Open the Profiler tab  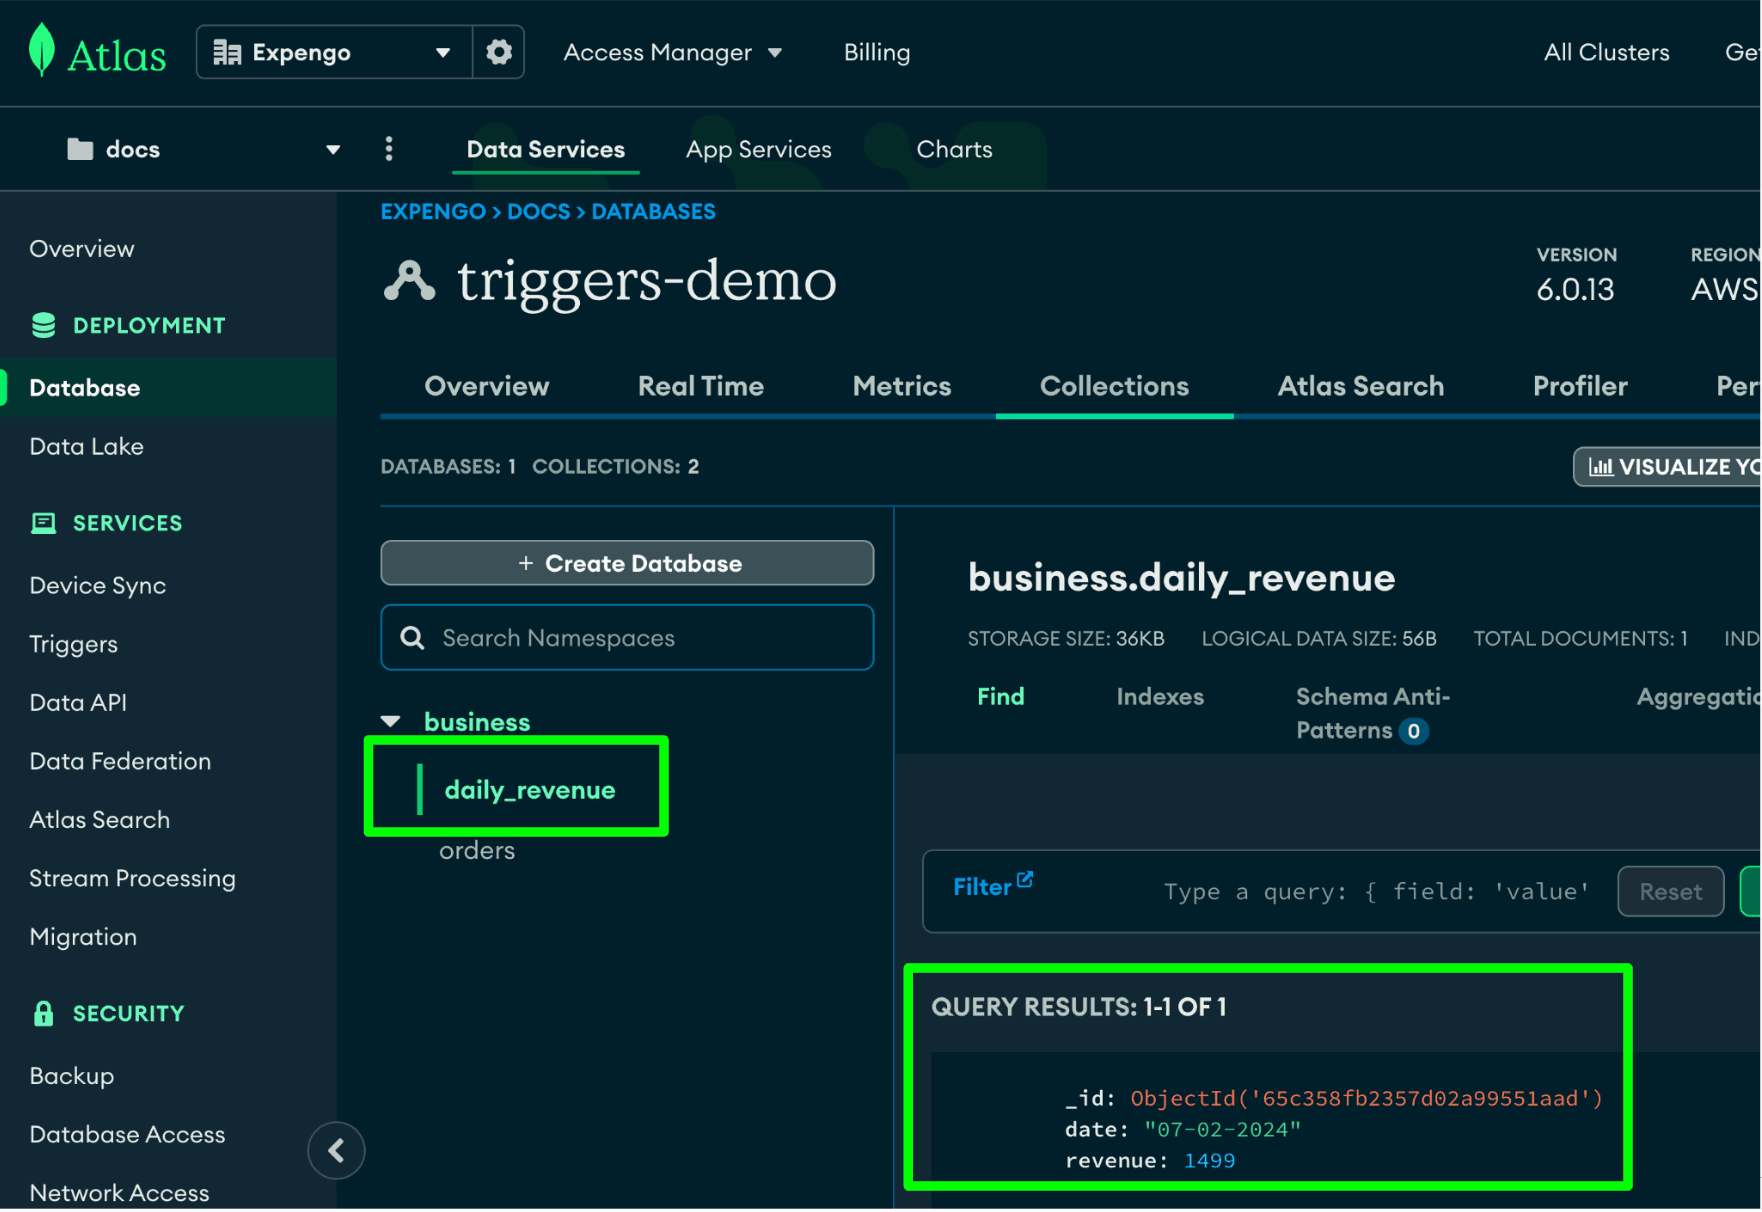tap(1580, 387)
